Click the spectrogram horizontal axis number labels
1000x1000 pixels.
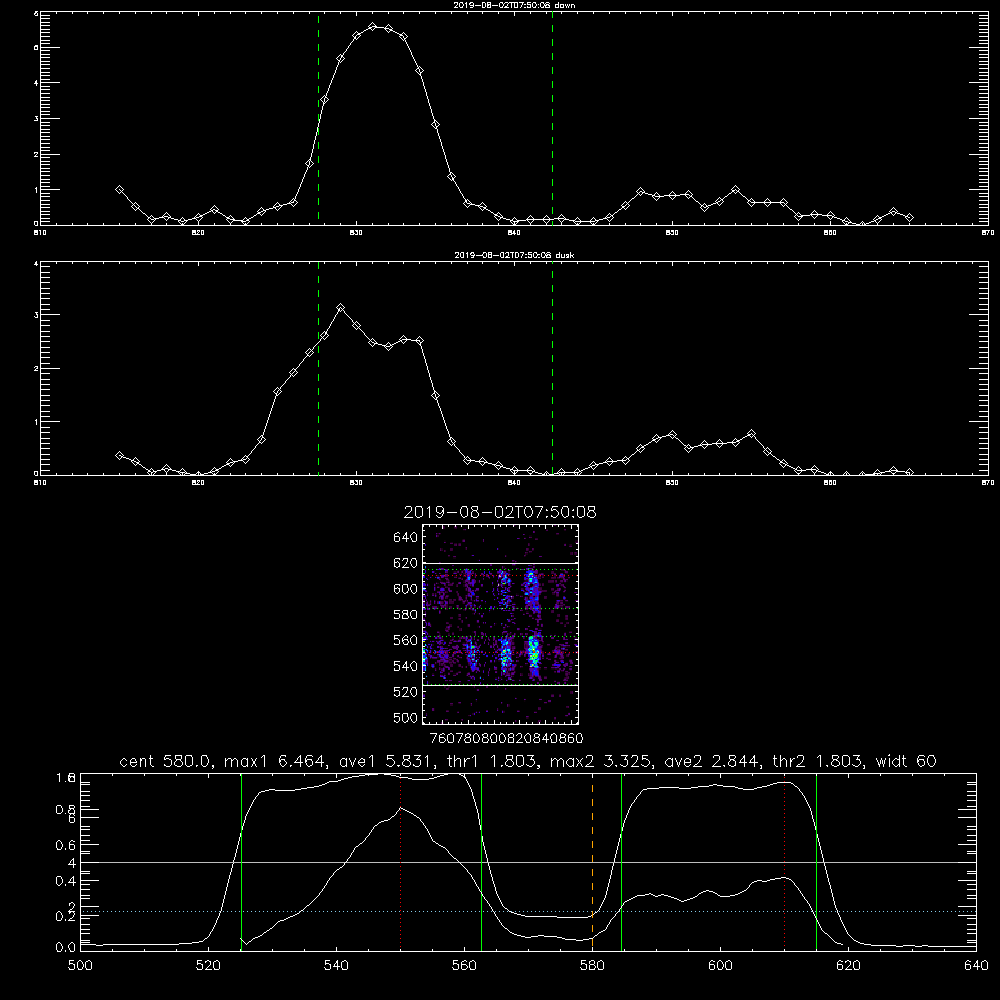coord(506,738)
